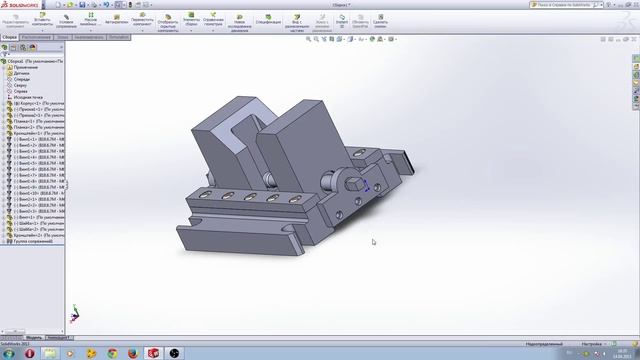Select the Справа plane in the tree

pos(20,91)
